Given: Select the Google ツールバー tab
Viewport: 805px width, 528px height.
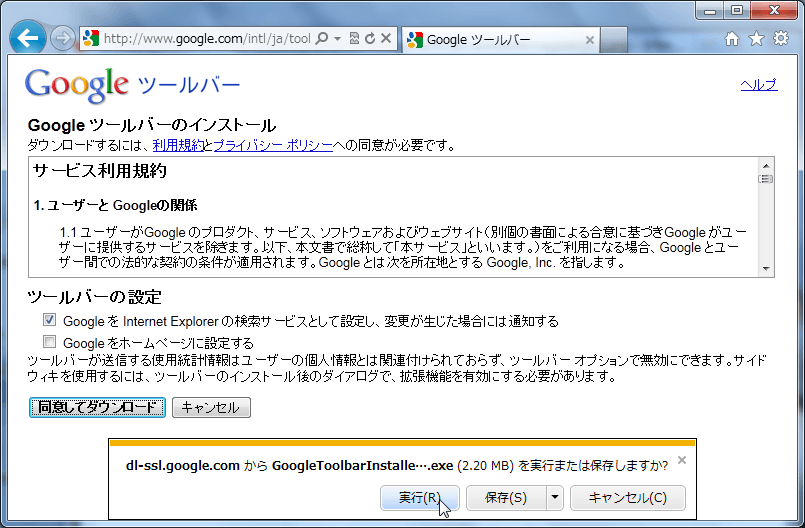Looking at the screenshot, I should coord(501,40).
